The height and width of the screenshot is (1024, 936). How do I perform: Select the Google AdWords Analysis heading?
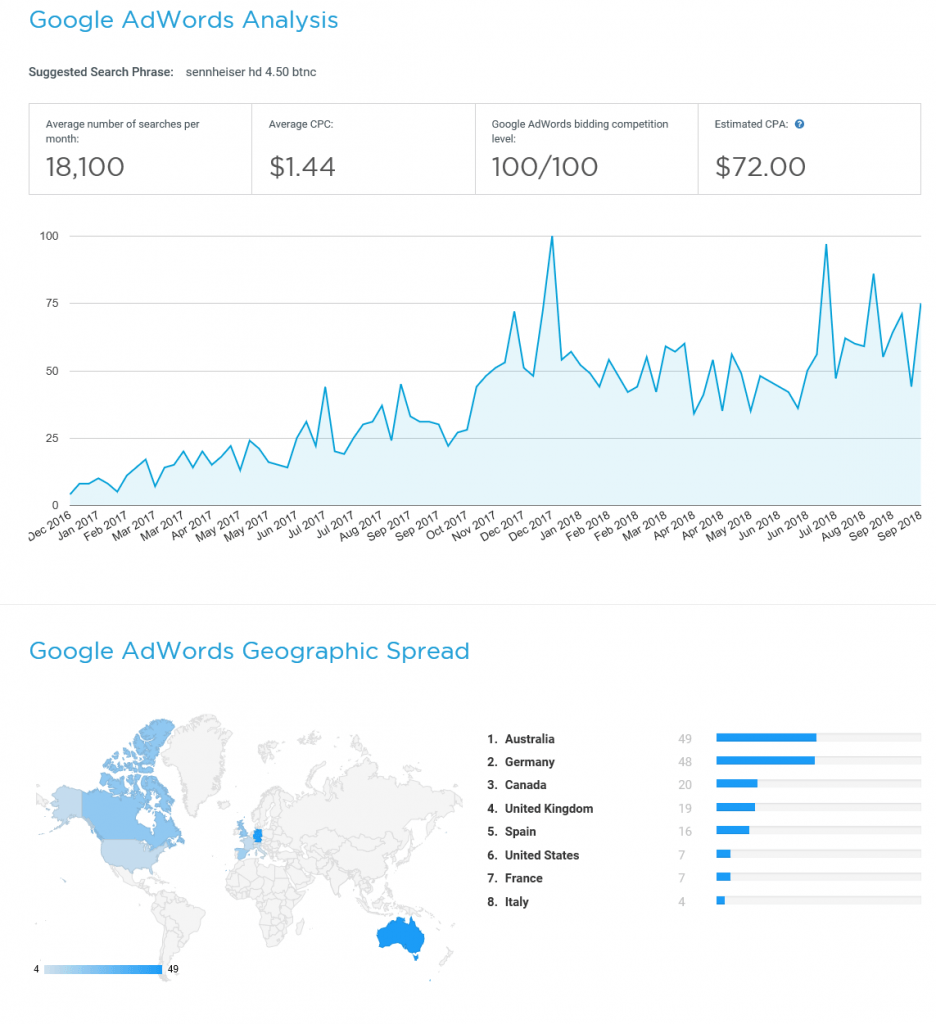pos(184,20)
